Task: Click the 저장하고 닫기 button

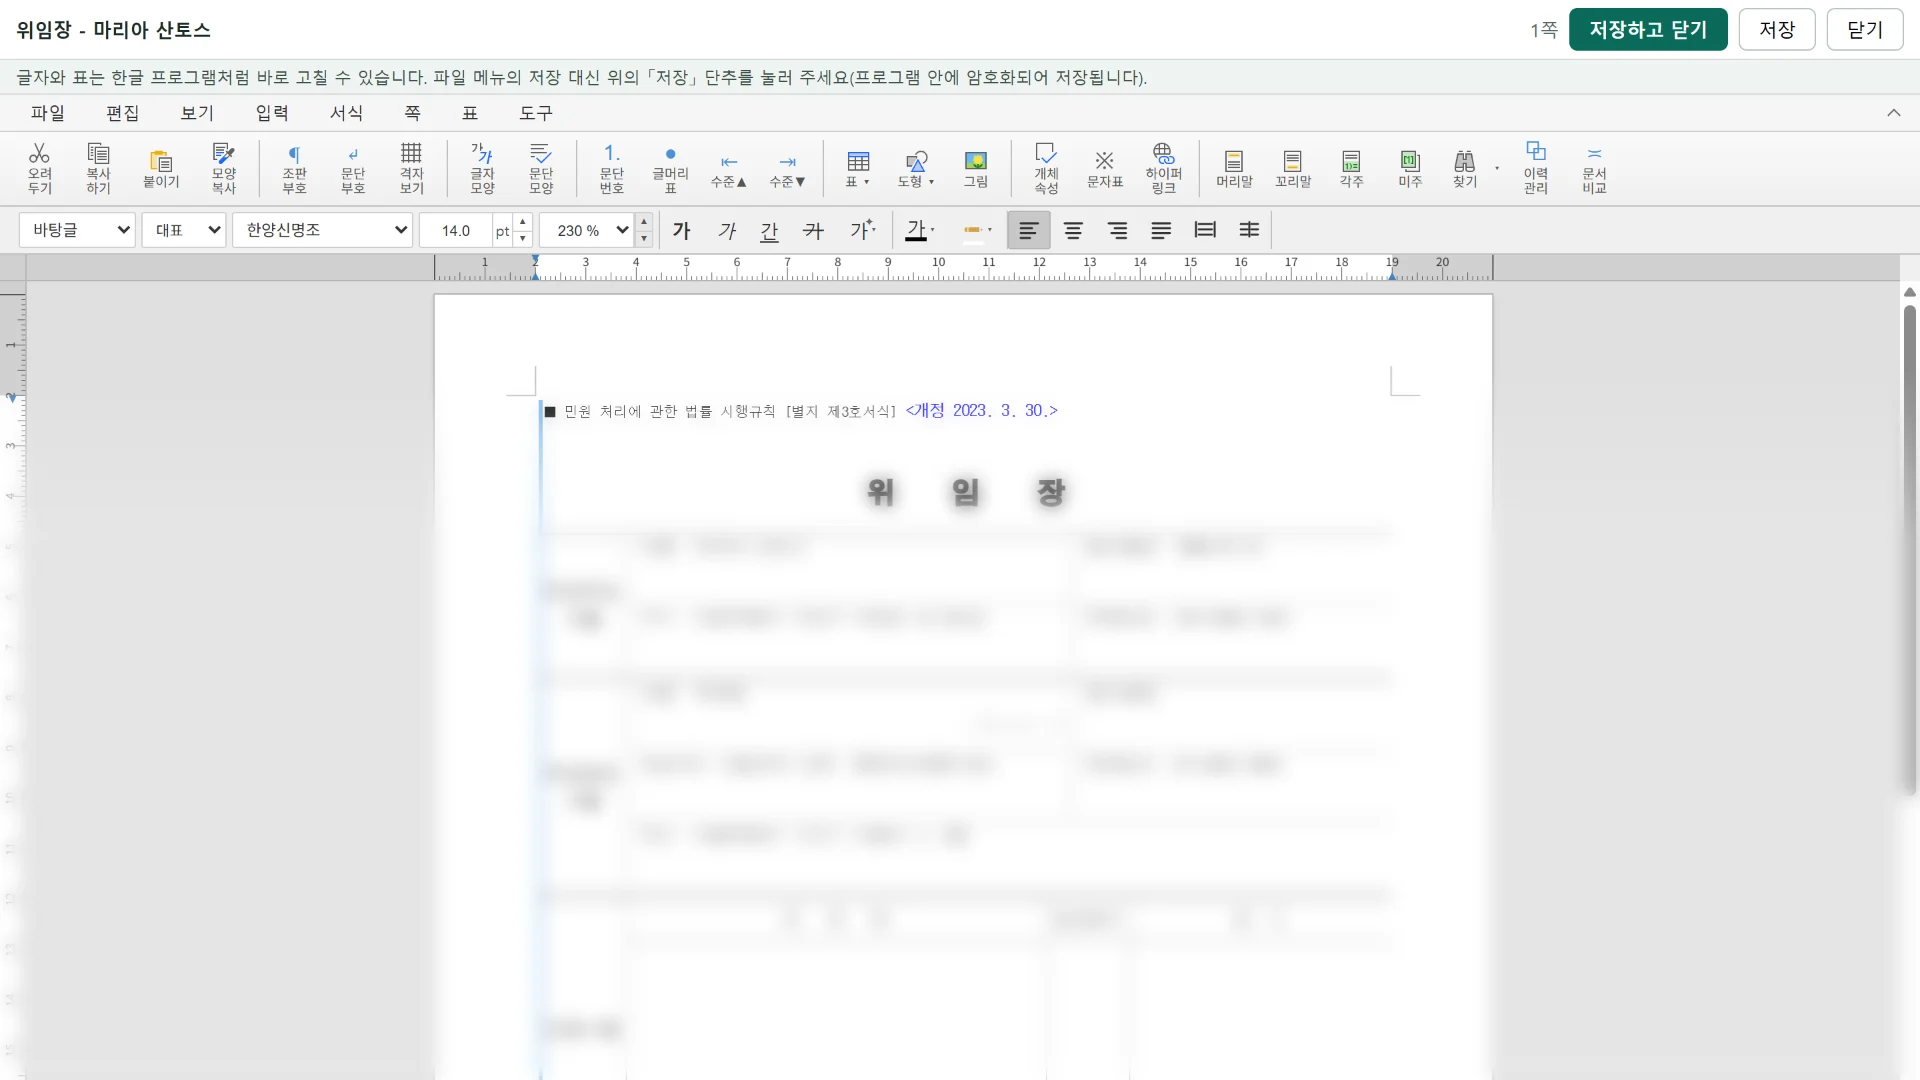Action: [x=1648, y=29]
